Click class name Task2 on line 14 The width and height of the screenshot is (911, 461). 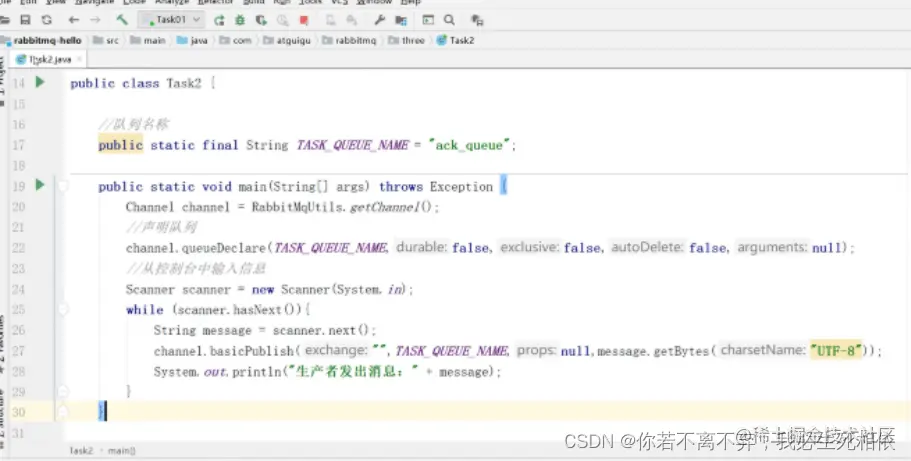click(x=184, y=83)
